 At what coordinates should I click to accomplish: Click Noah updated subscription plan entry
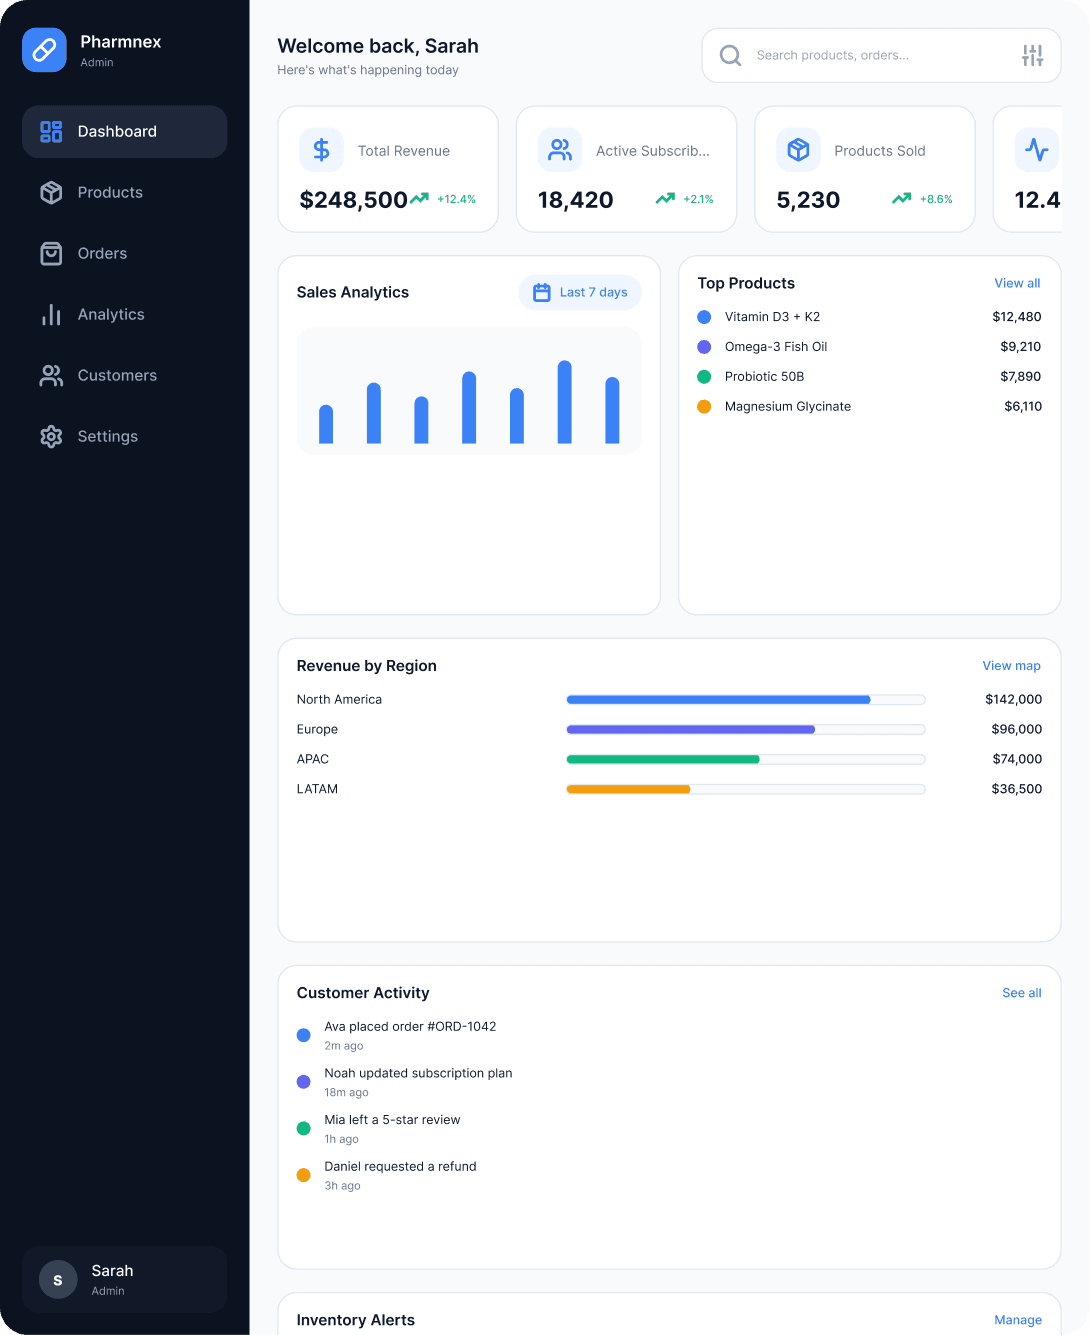pos(418,1073)
